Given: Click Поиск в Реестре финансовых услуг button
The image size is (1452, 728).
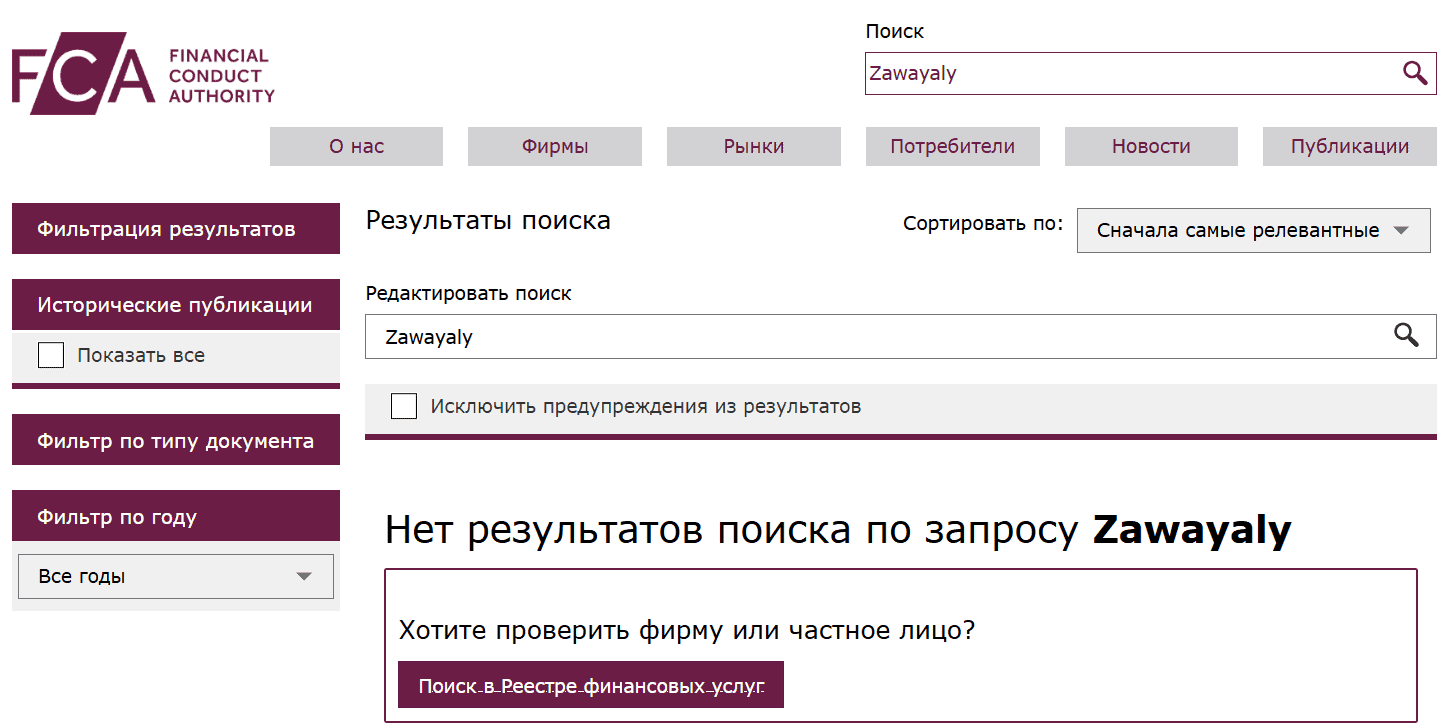Looking at the screenshot, I should [591, 684].
